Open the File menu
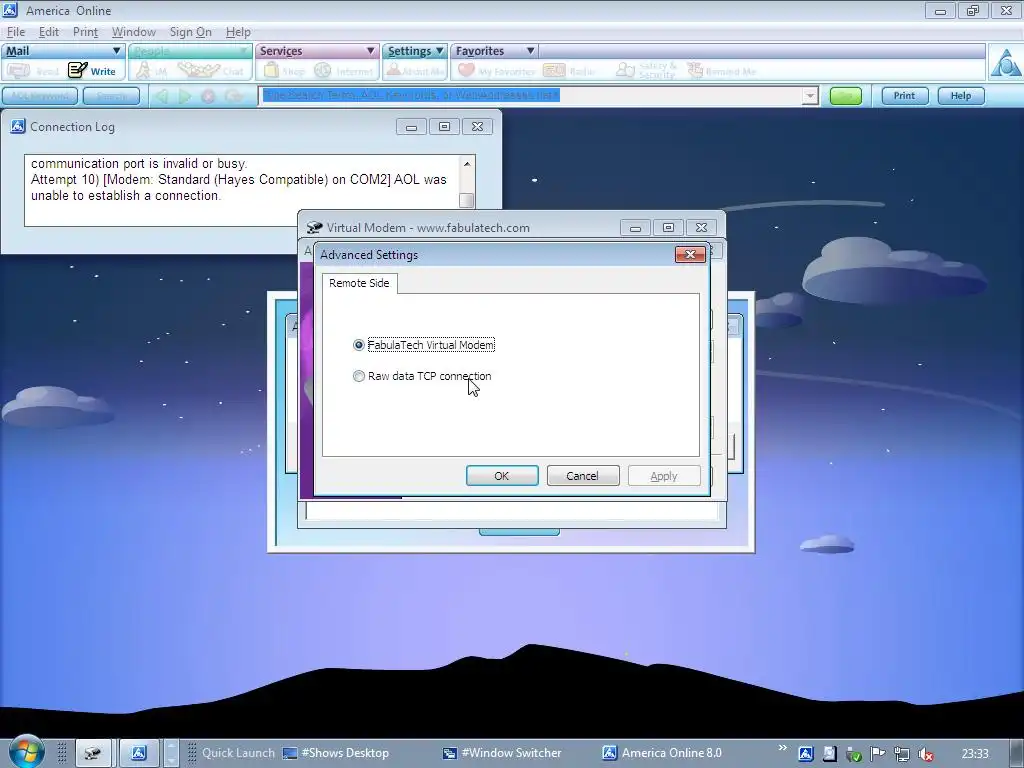1024x768 pixels. point(16,32)
